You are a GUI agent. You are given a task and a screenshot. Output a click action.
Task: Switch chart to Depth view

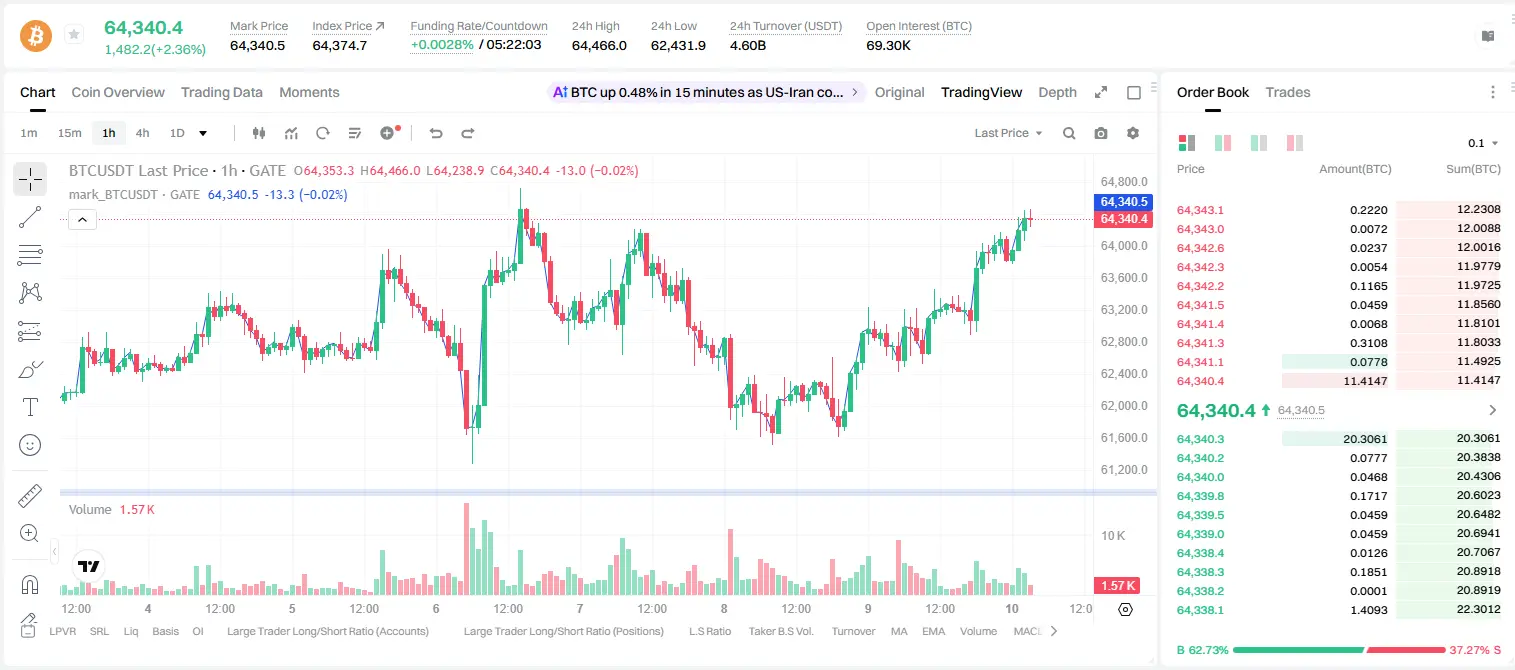(1057, 92)
